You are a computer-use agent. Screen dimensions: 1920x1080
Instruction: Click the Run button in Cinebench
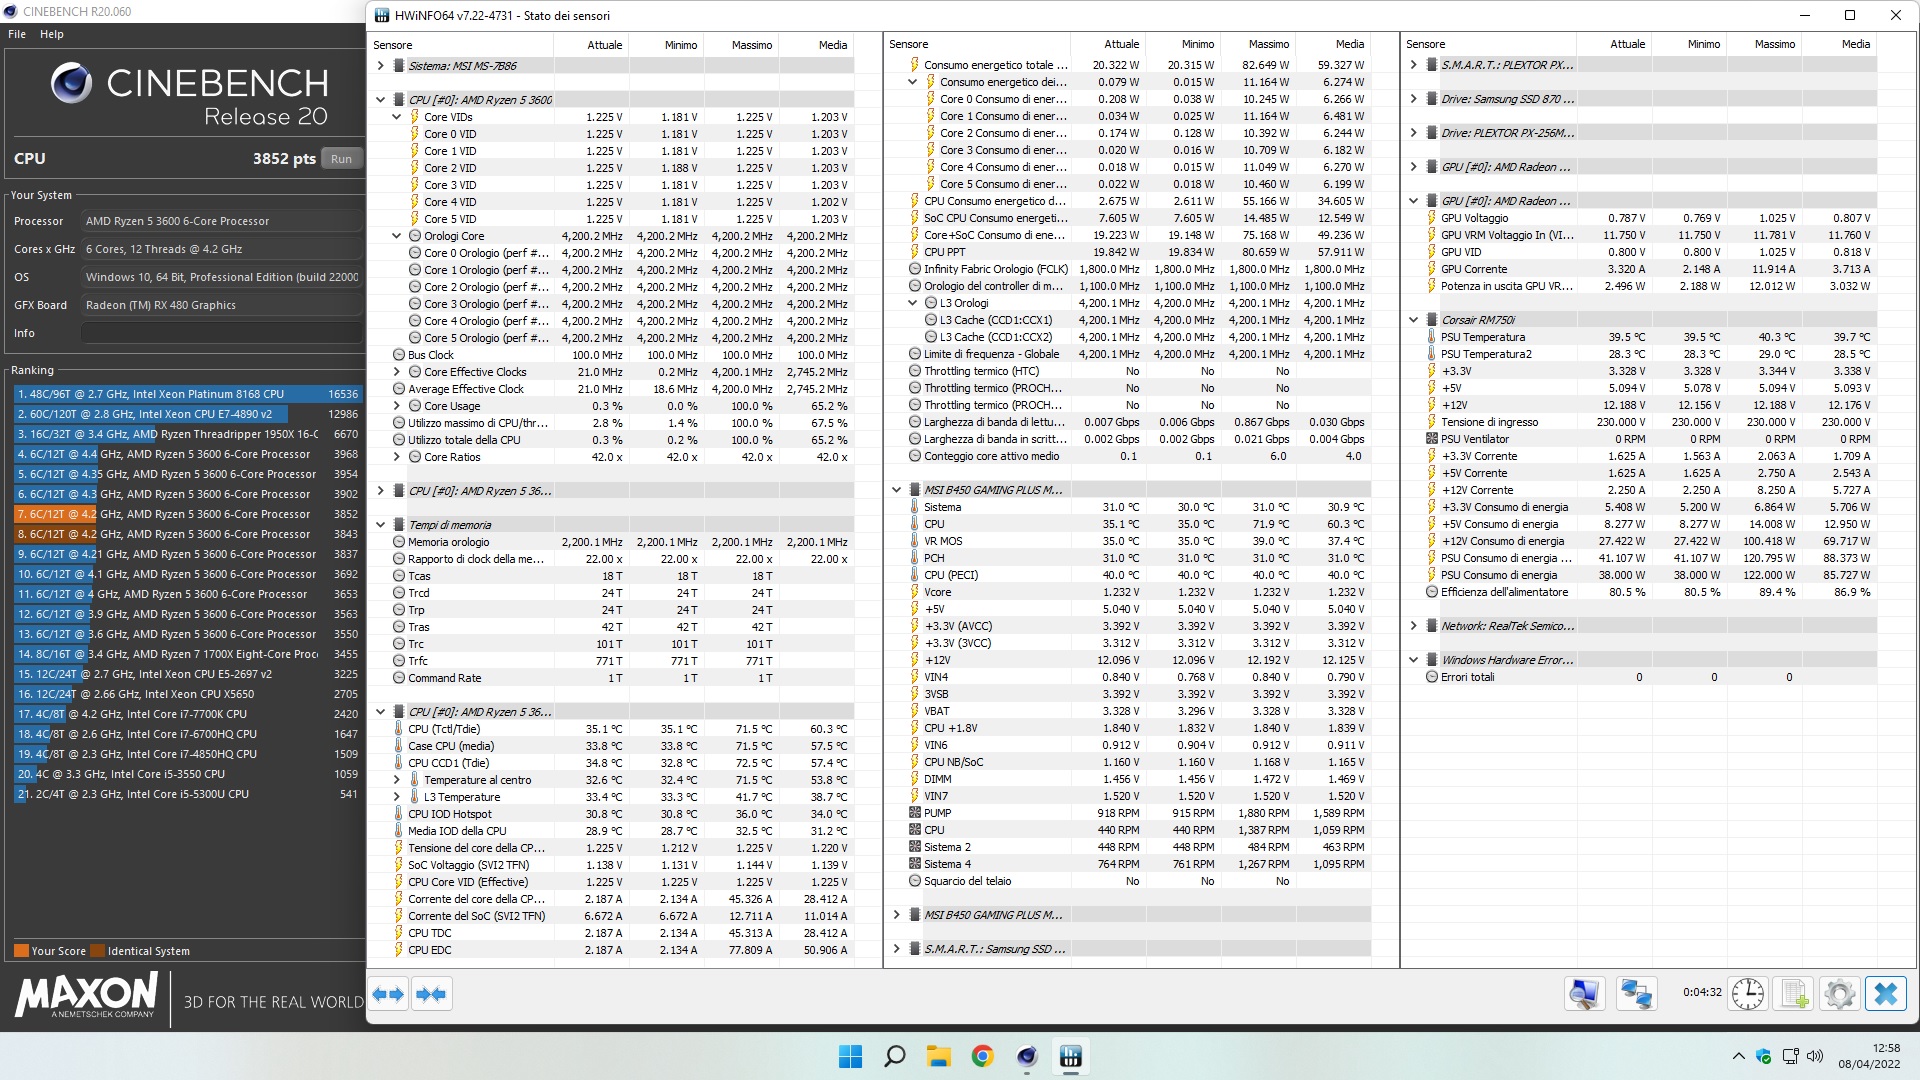[x=341, y=159]
